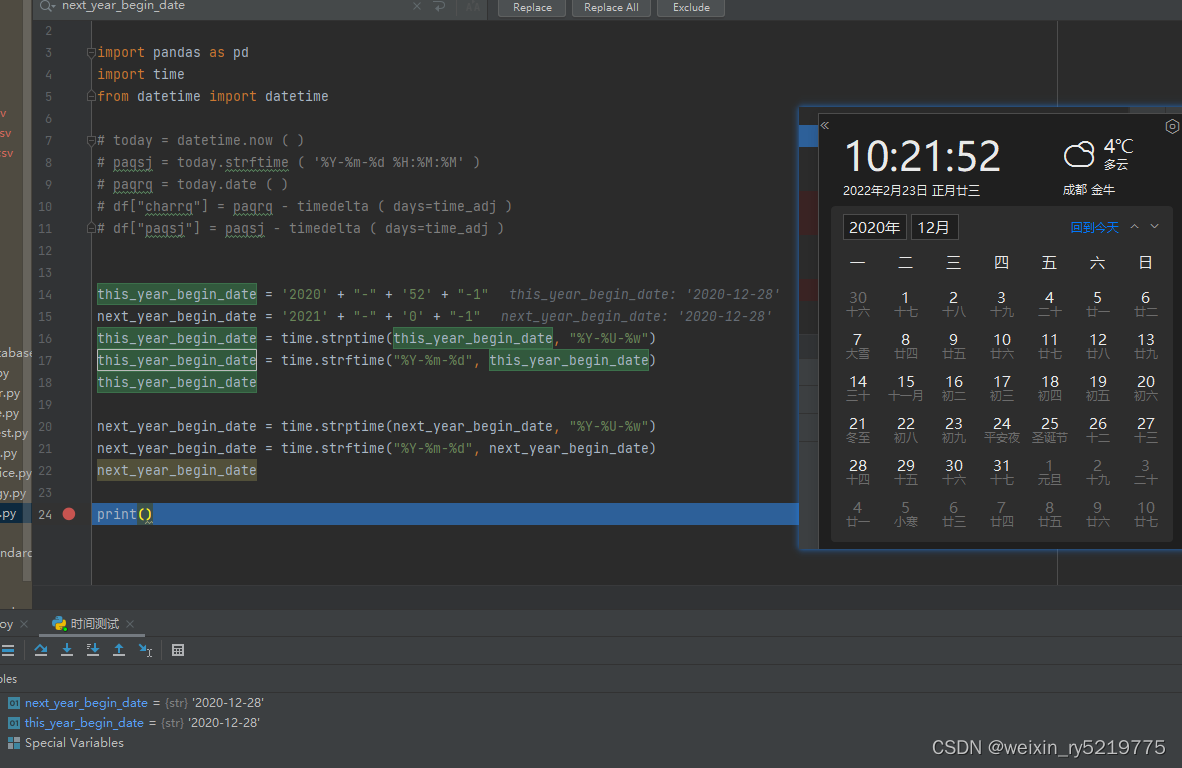Screen dimensions: 1182x768
Task: Click the fold end marker at line 11
Action: 91,228
